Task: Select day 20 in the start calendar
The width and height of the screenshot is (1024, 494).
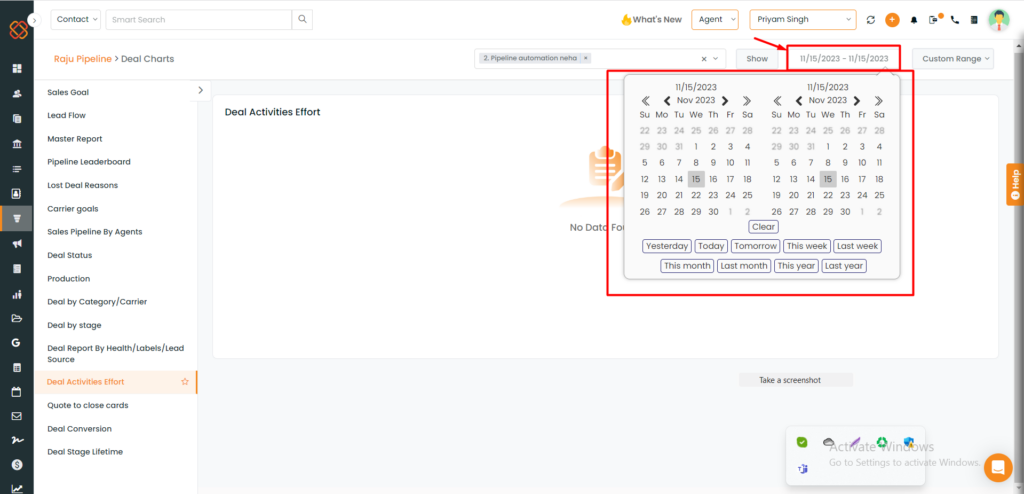Action: click(x=662, y=195)
